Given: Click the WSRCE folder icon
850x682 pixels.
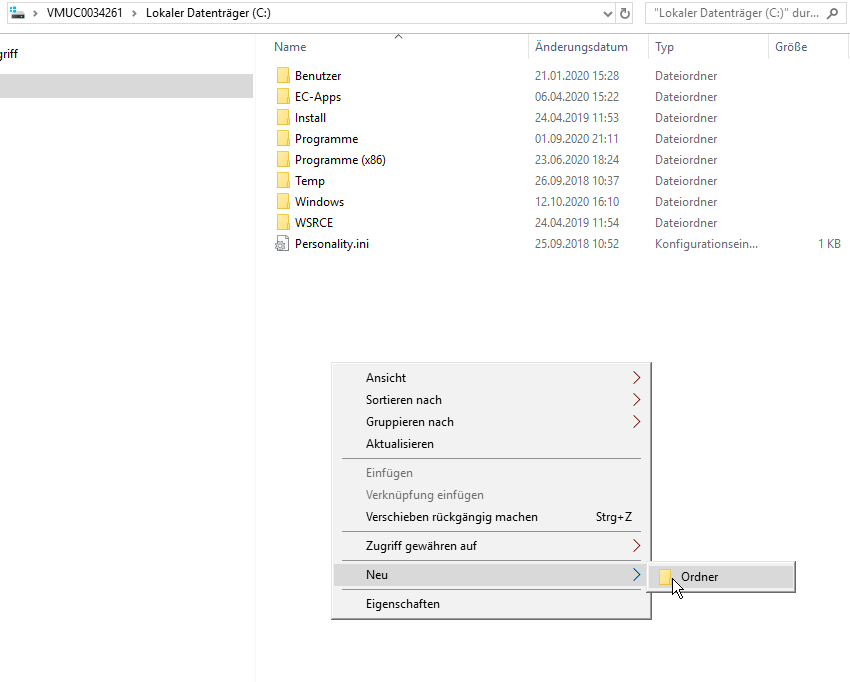Looking at the screenshot, I should coord(283,223).
